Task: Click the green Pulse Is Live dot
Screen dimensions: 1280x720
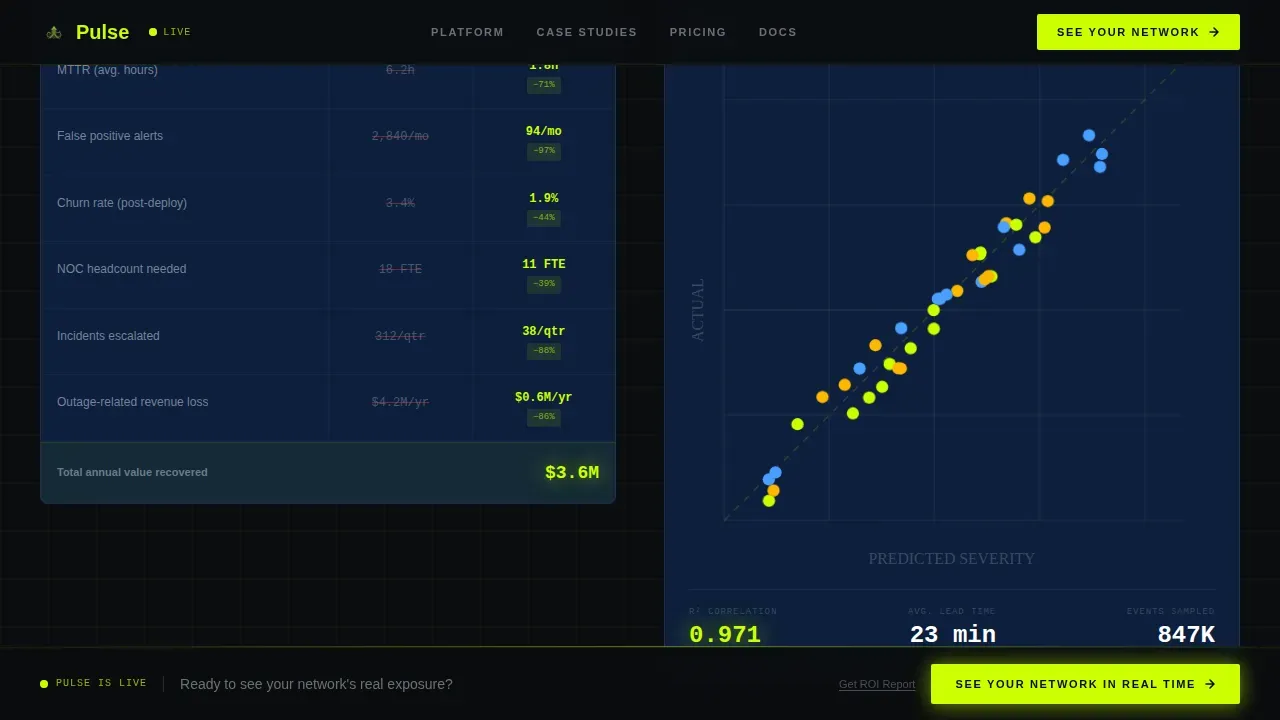Action: coord(44,684)
